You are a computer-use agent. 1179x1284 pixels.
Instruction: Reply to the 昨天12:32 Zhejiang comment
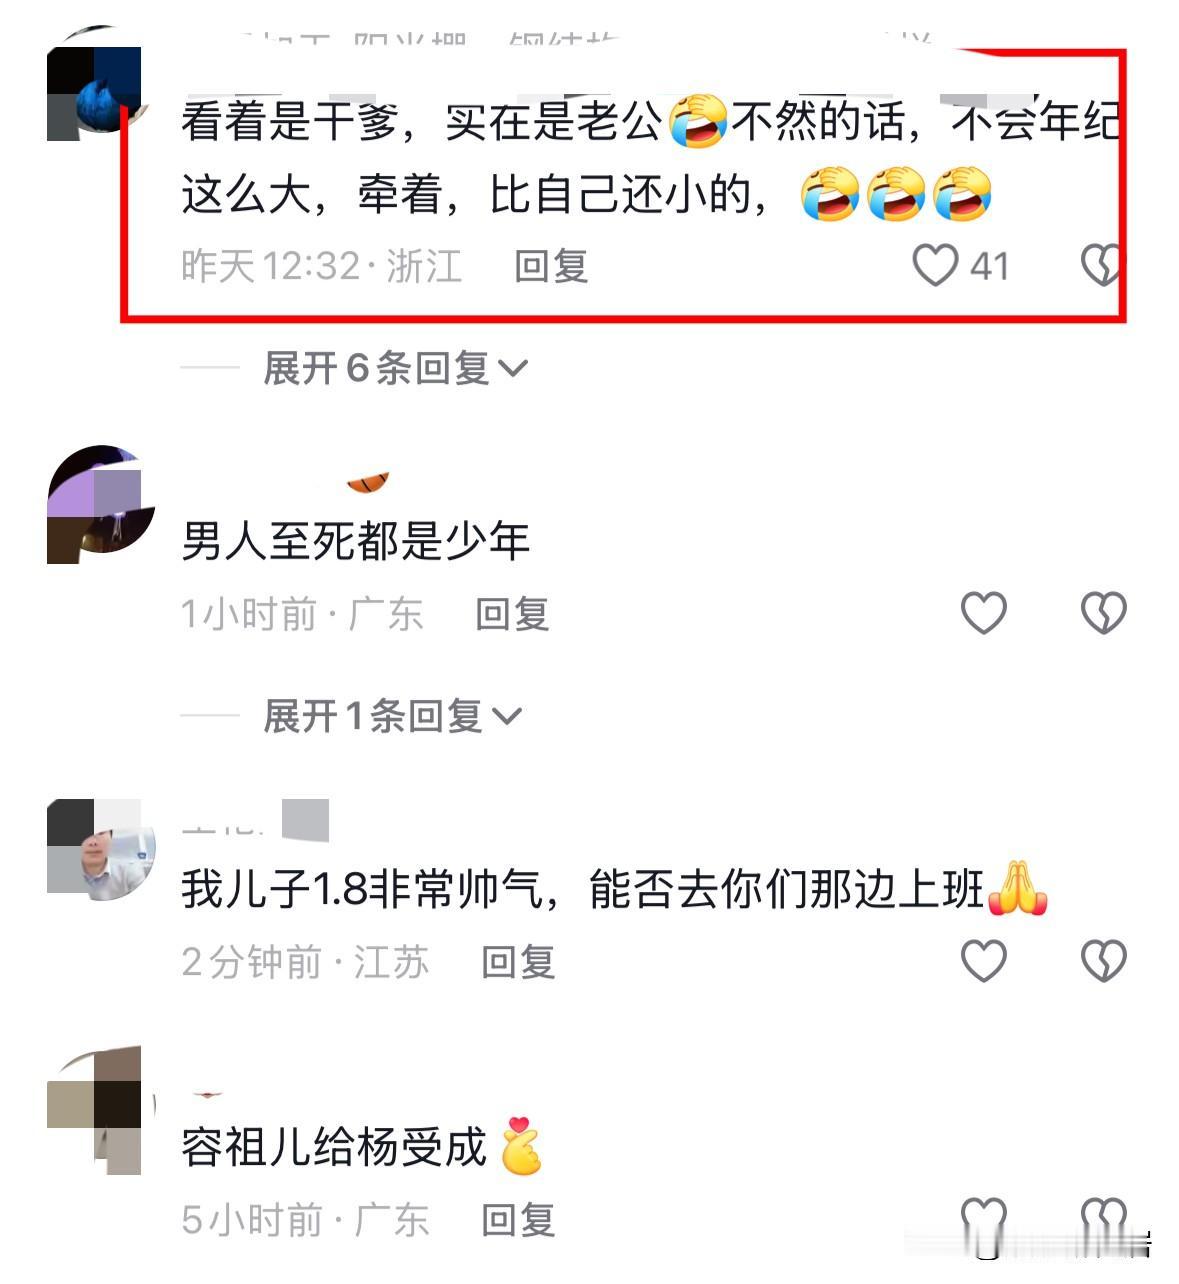550,266
